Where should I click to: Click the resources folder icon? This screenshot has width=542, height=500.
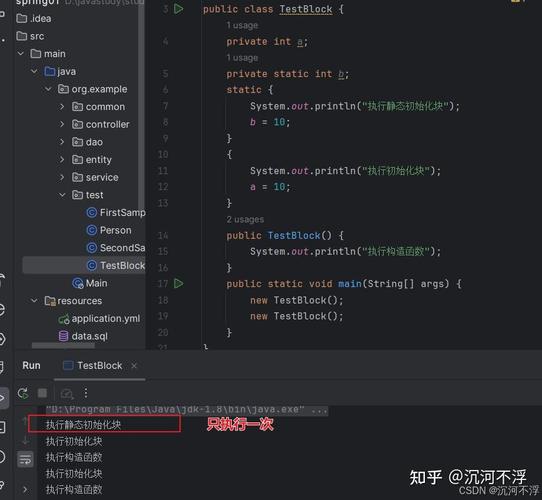click(50, 301)
